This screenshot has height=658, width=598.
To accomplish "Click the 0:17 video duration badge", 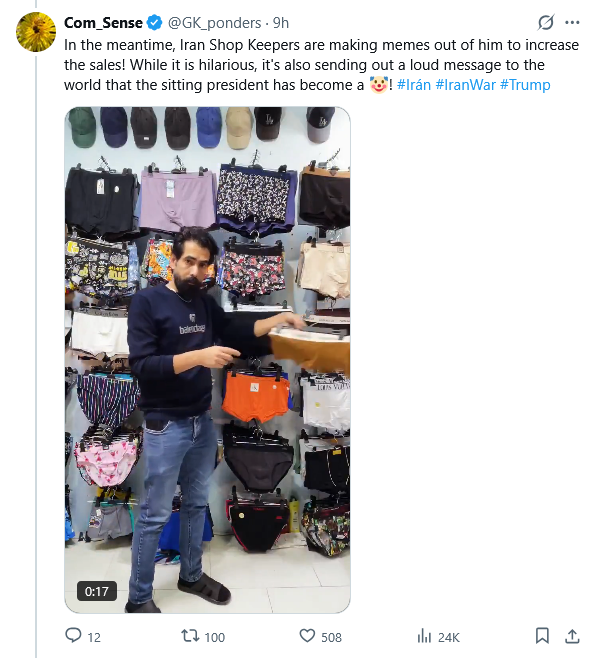I will pos(97,591).
